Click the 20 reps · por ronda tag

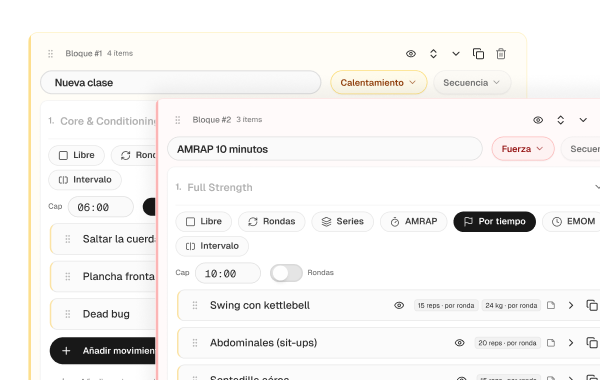[507, 343]
